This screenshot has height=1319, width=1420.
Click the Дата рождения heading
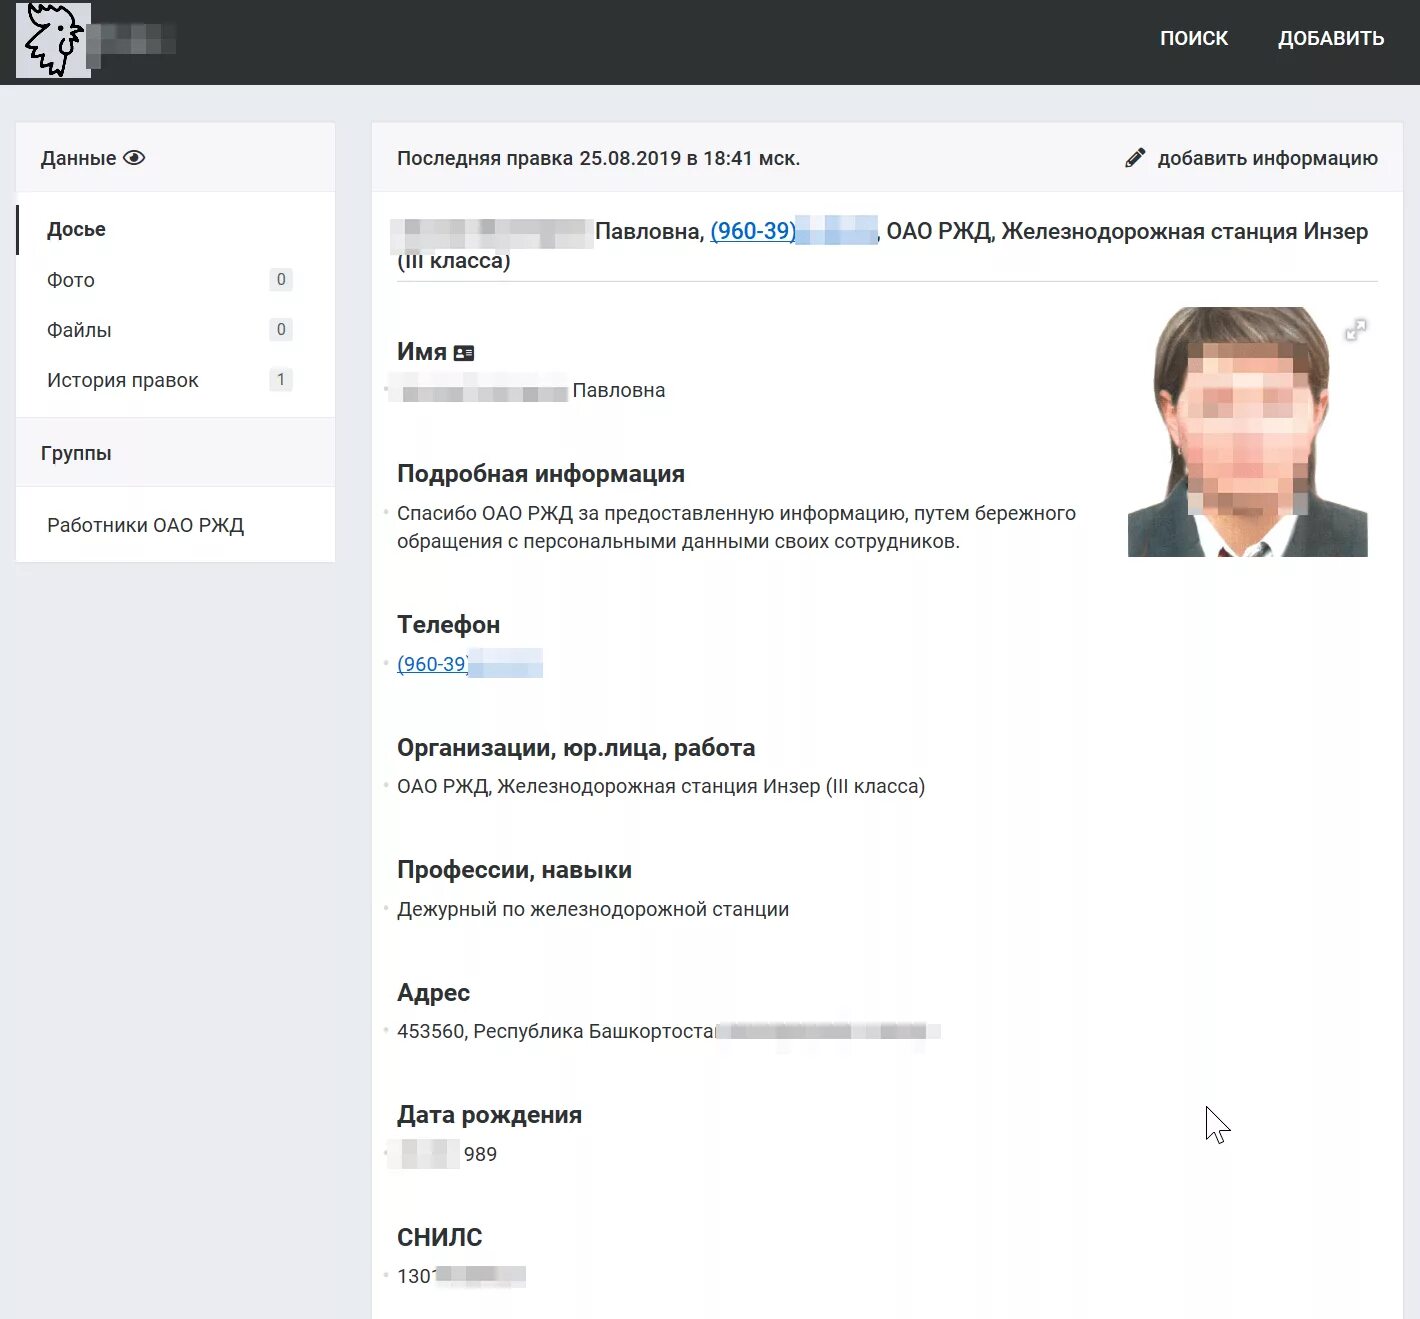489,1115
